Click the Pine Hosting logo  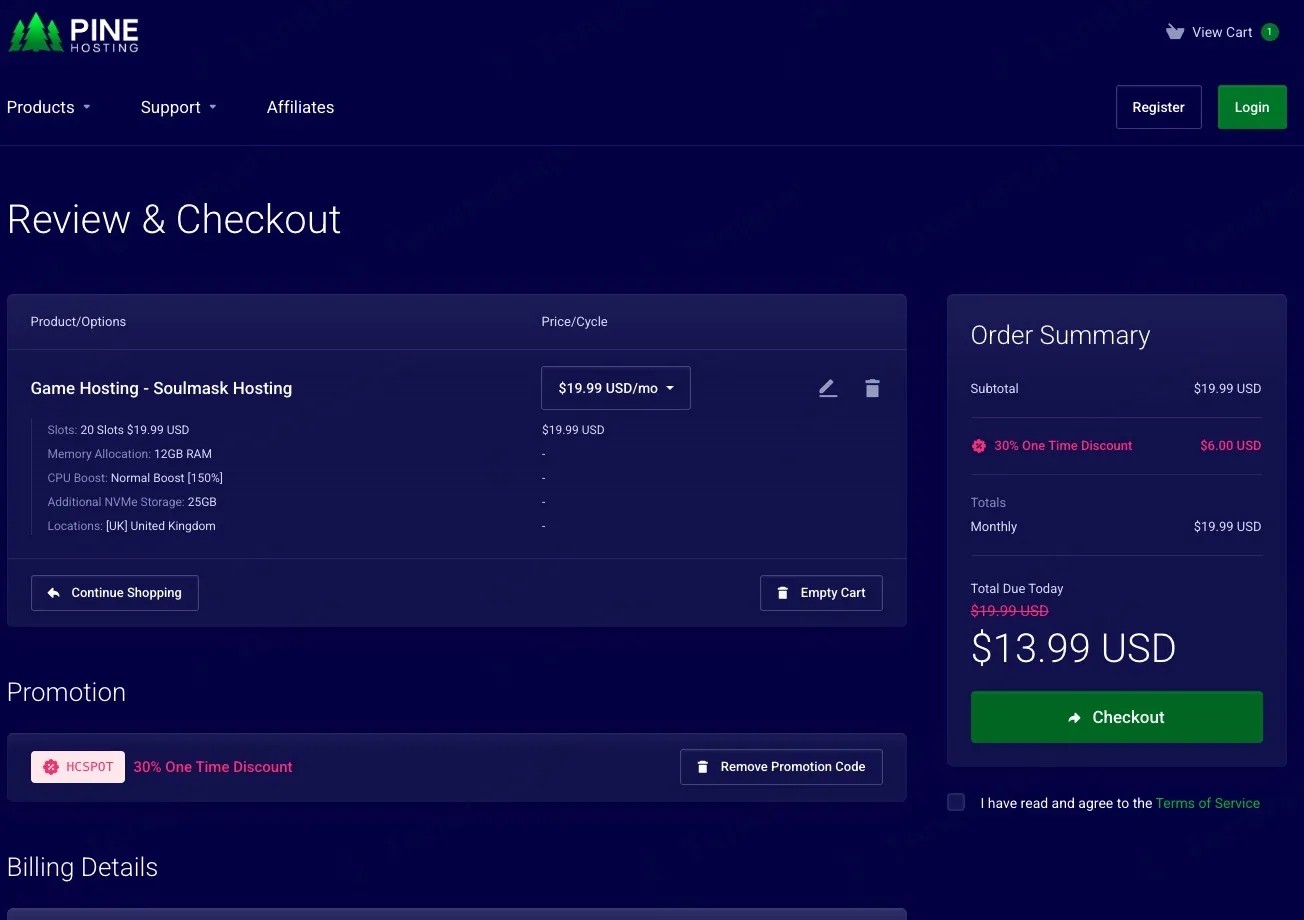(x=74, y=33)
